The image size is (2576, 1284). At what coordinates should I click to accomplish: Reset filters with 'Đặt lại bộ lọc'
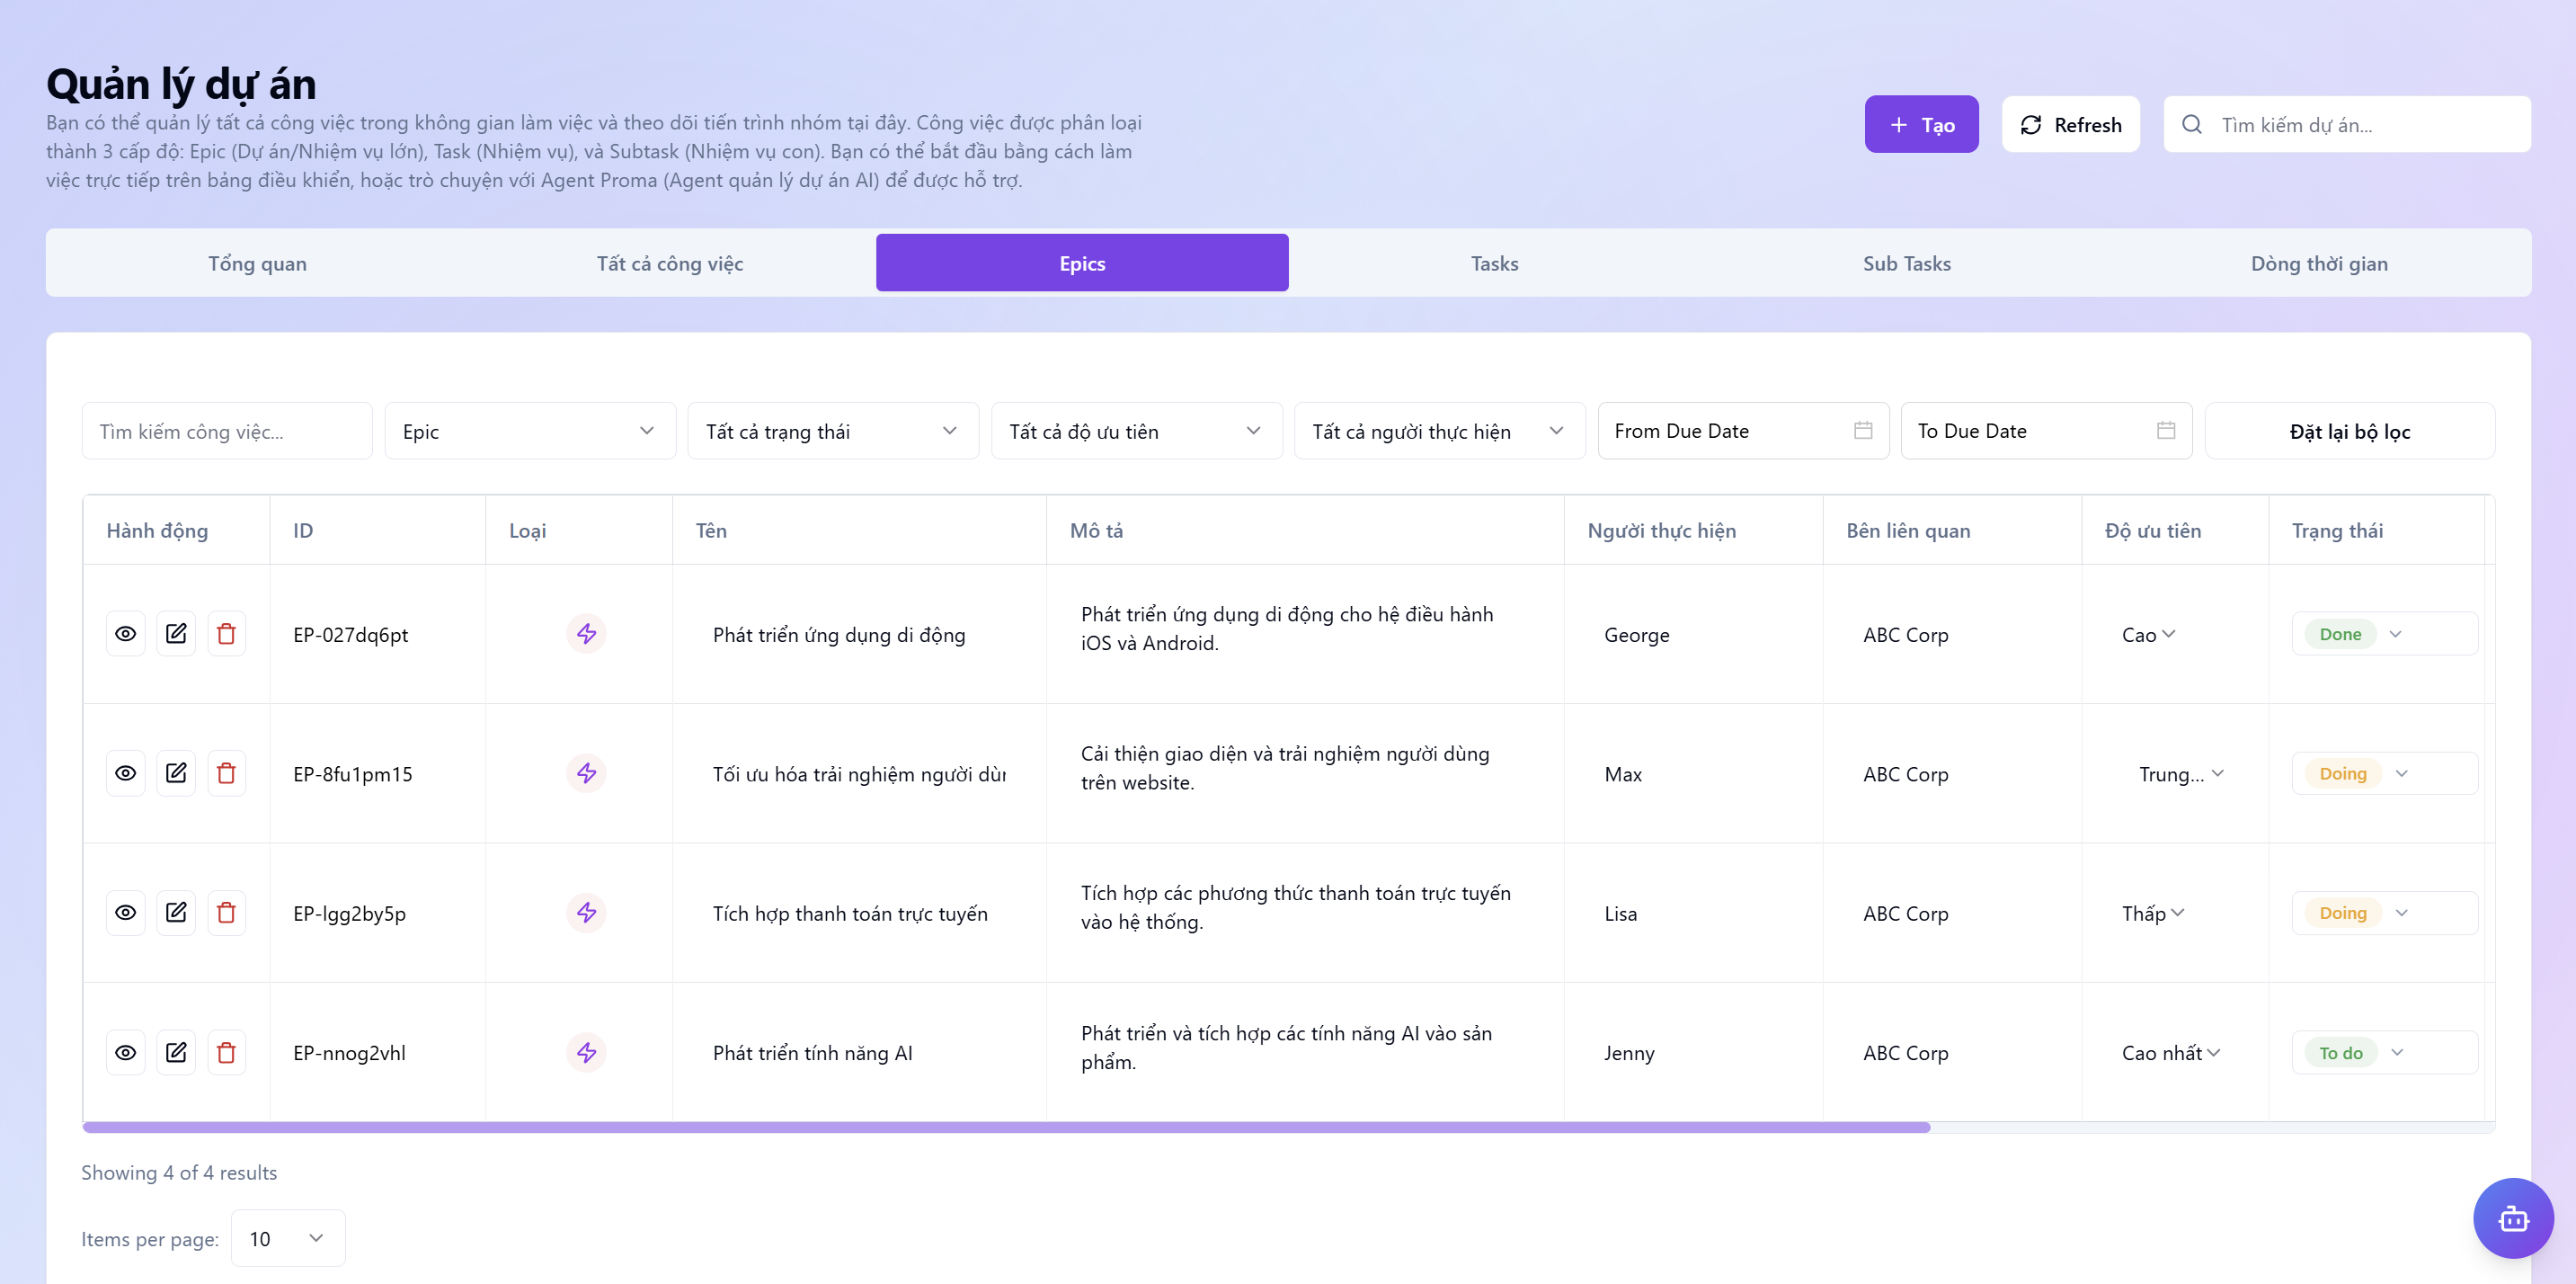[x=2349, y=431]
